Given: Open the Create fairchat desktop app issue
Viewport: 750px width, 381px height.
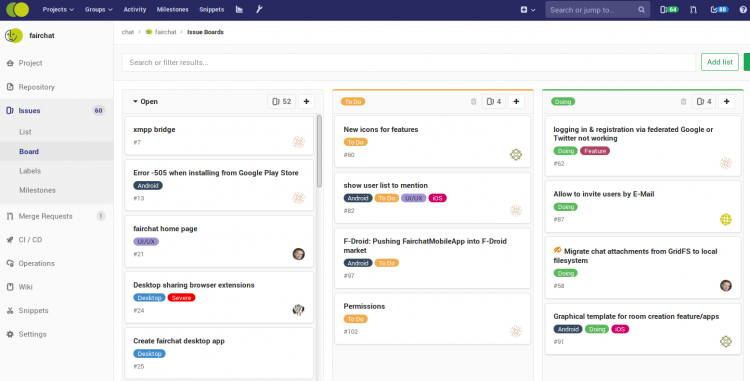Looking at the screenshot, I should tap(179, 341).
